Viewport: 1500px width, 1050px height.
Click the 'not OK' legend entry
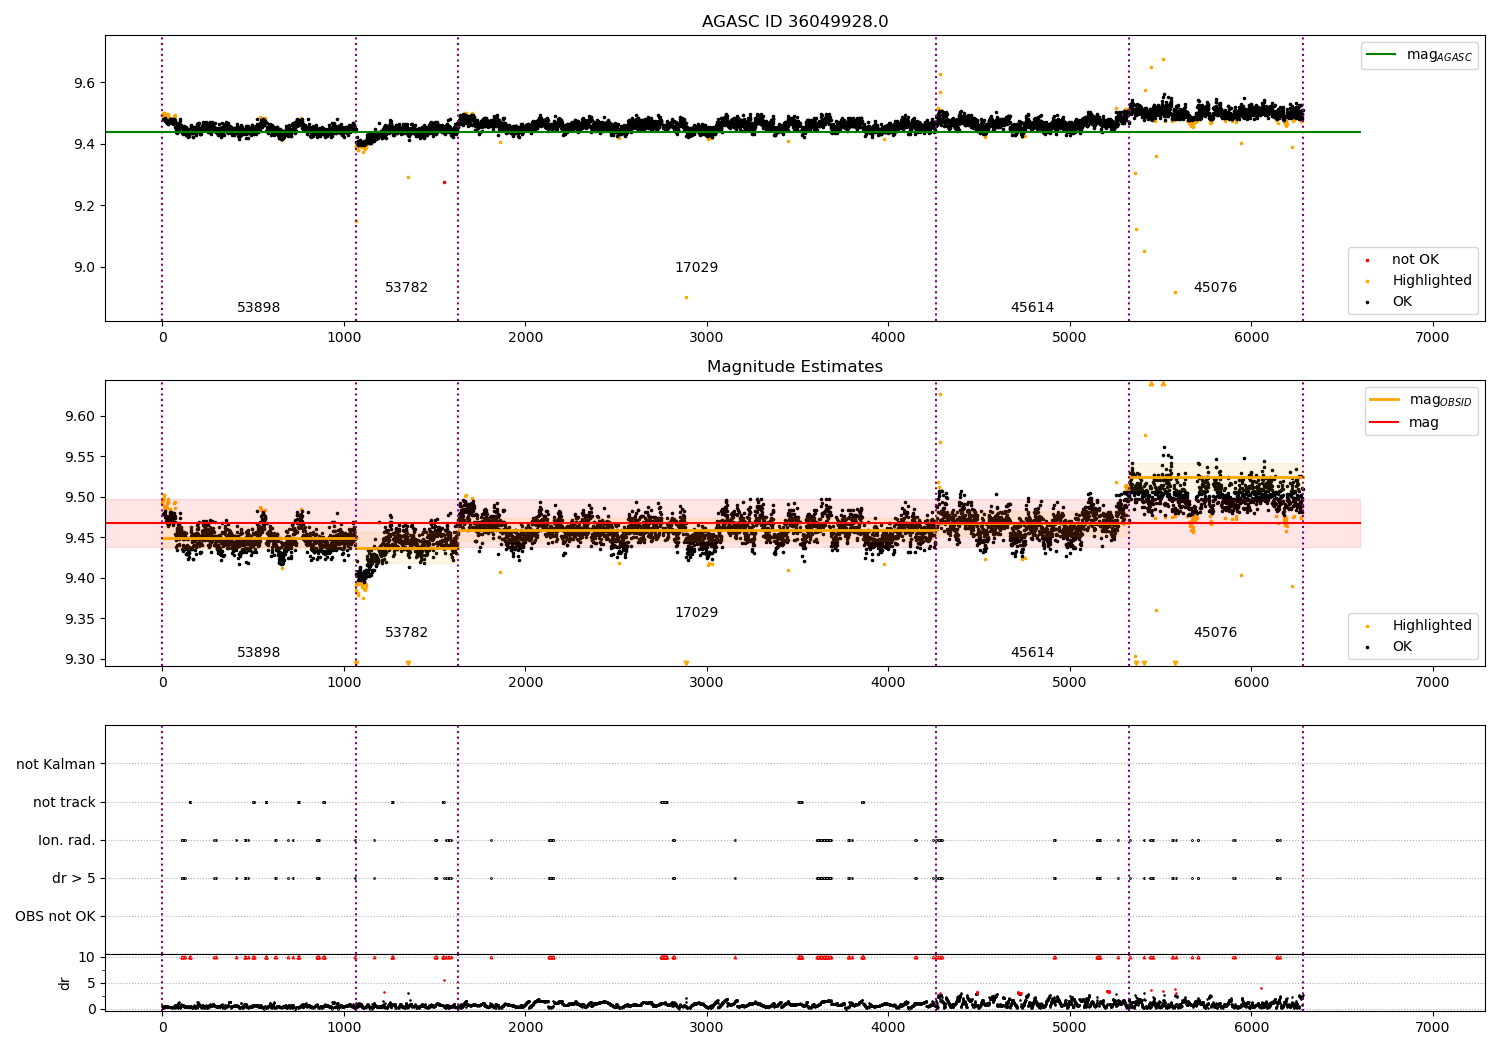(1415, 260)
